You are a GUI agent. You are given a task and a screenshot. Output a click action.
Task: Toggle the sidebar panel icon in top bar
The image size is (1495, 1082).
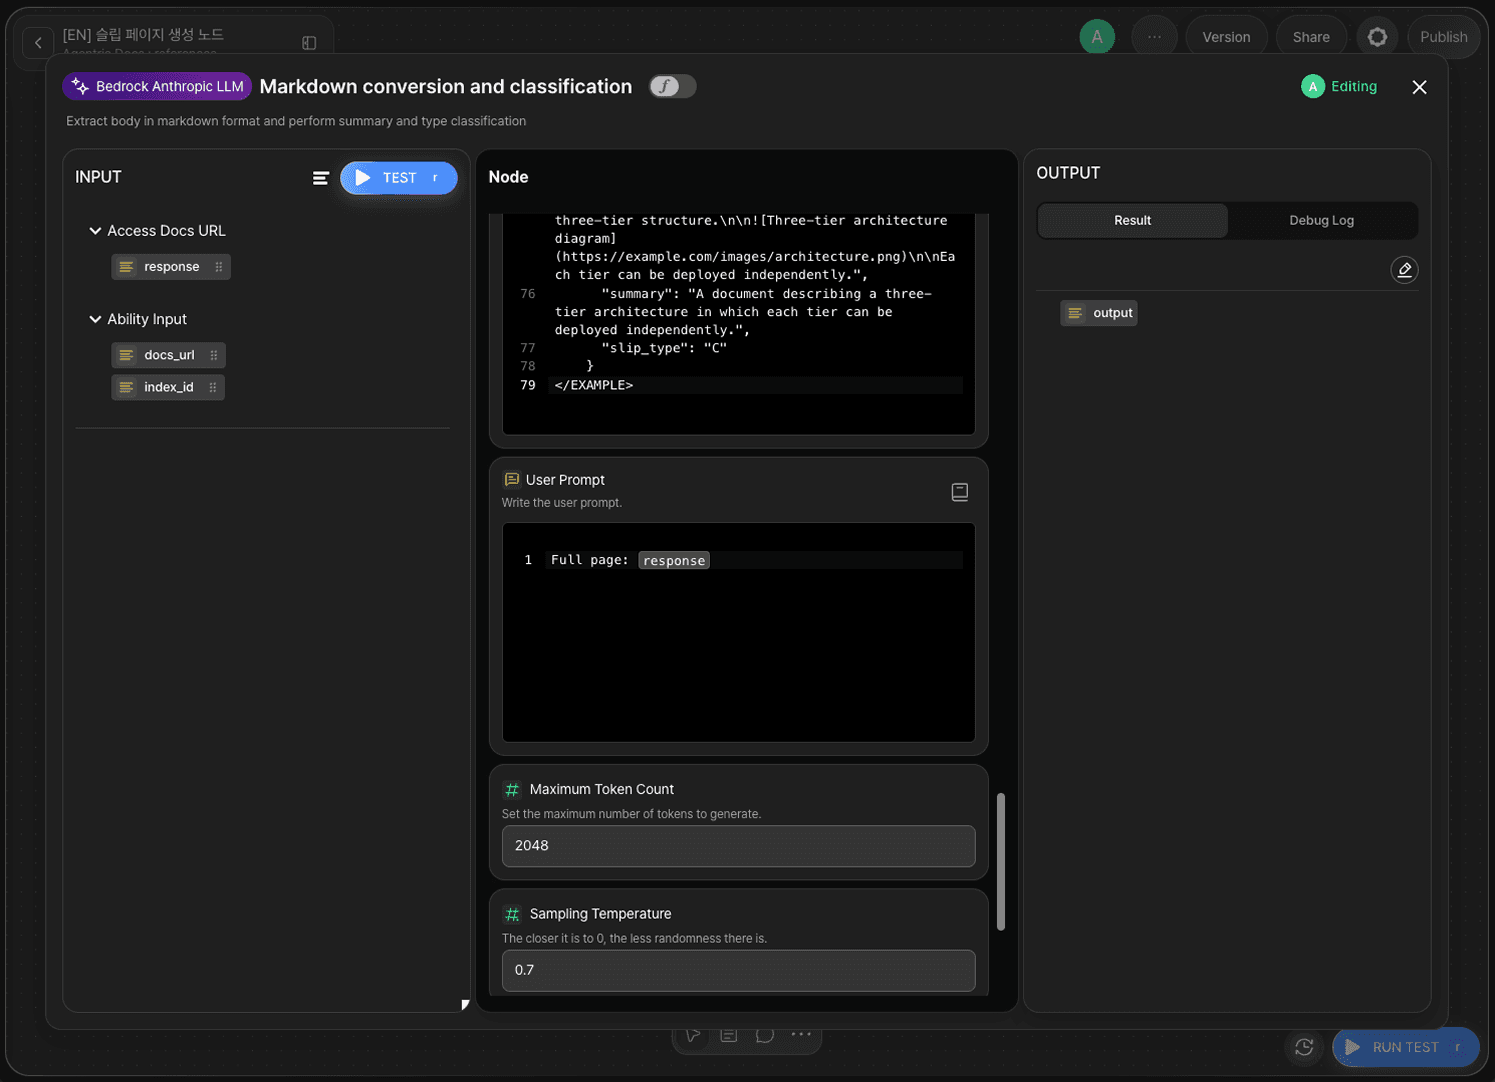[x=309, y=43]
